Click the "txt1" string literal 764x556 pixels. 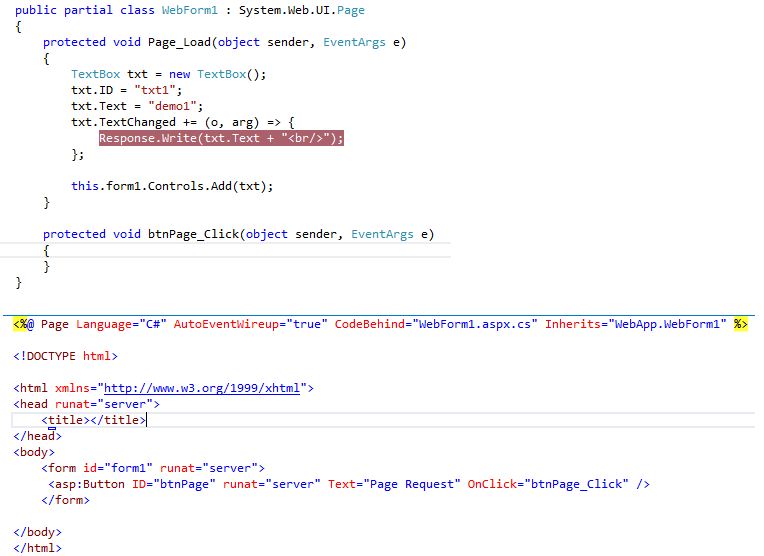155,90
